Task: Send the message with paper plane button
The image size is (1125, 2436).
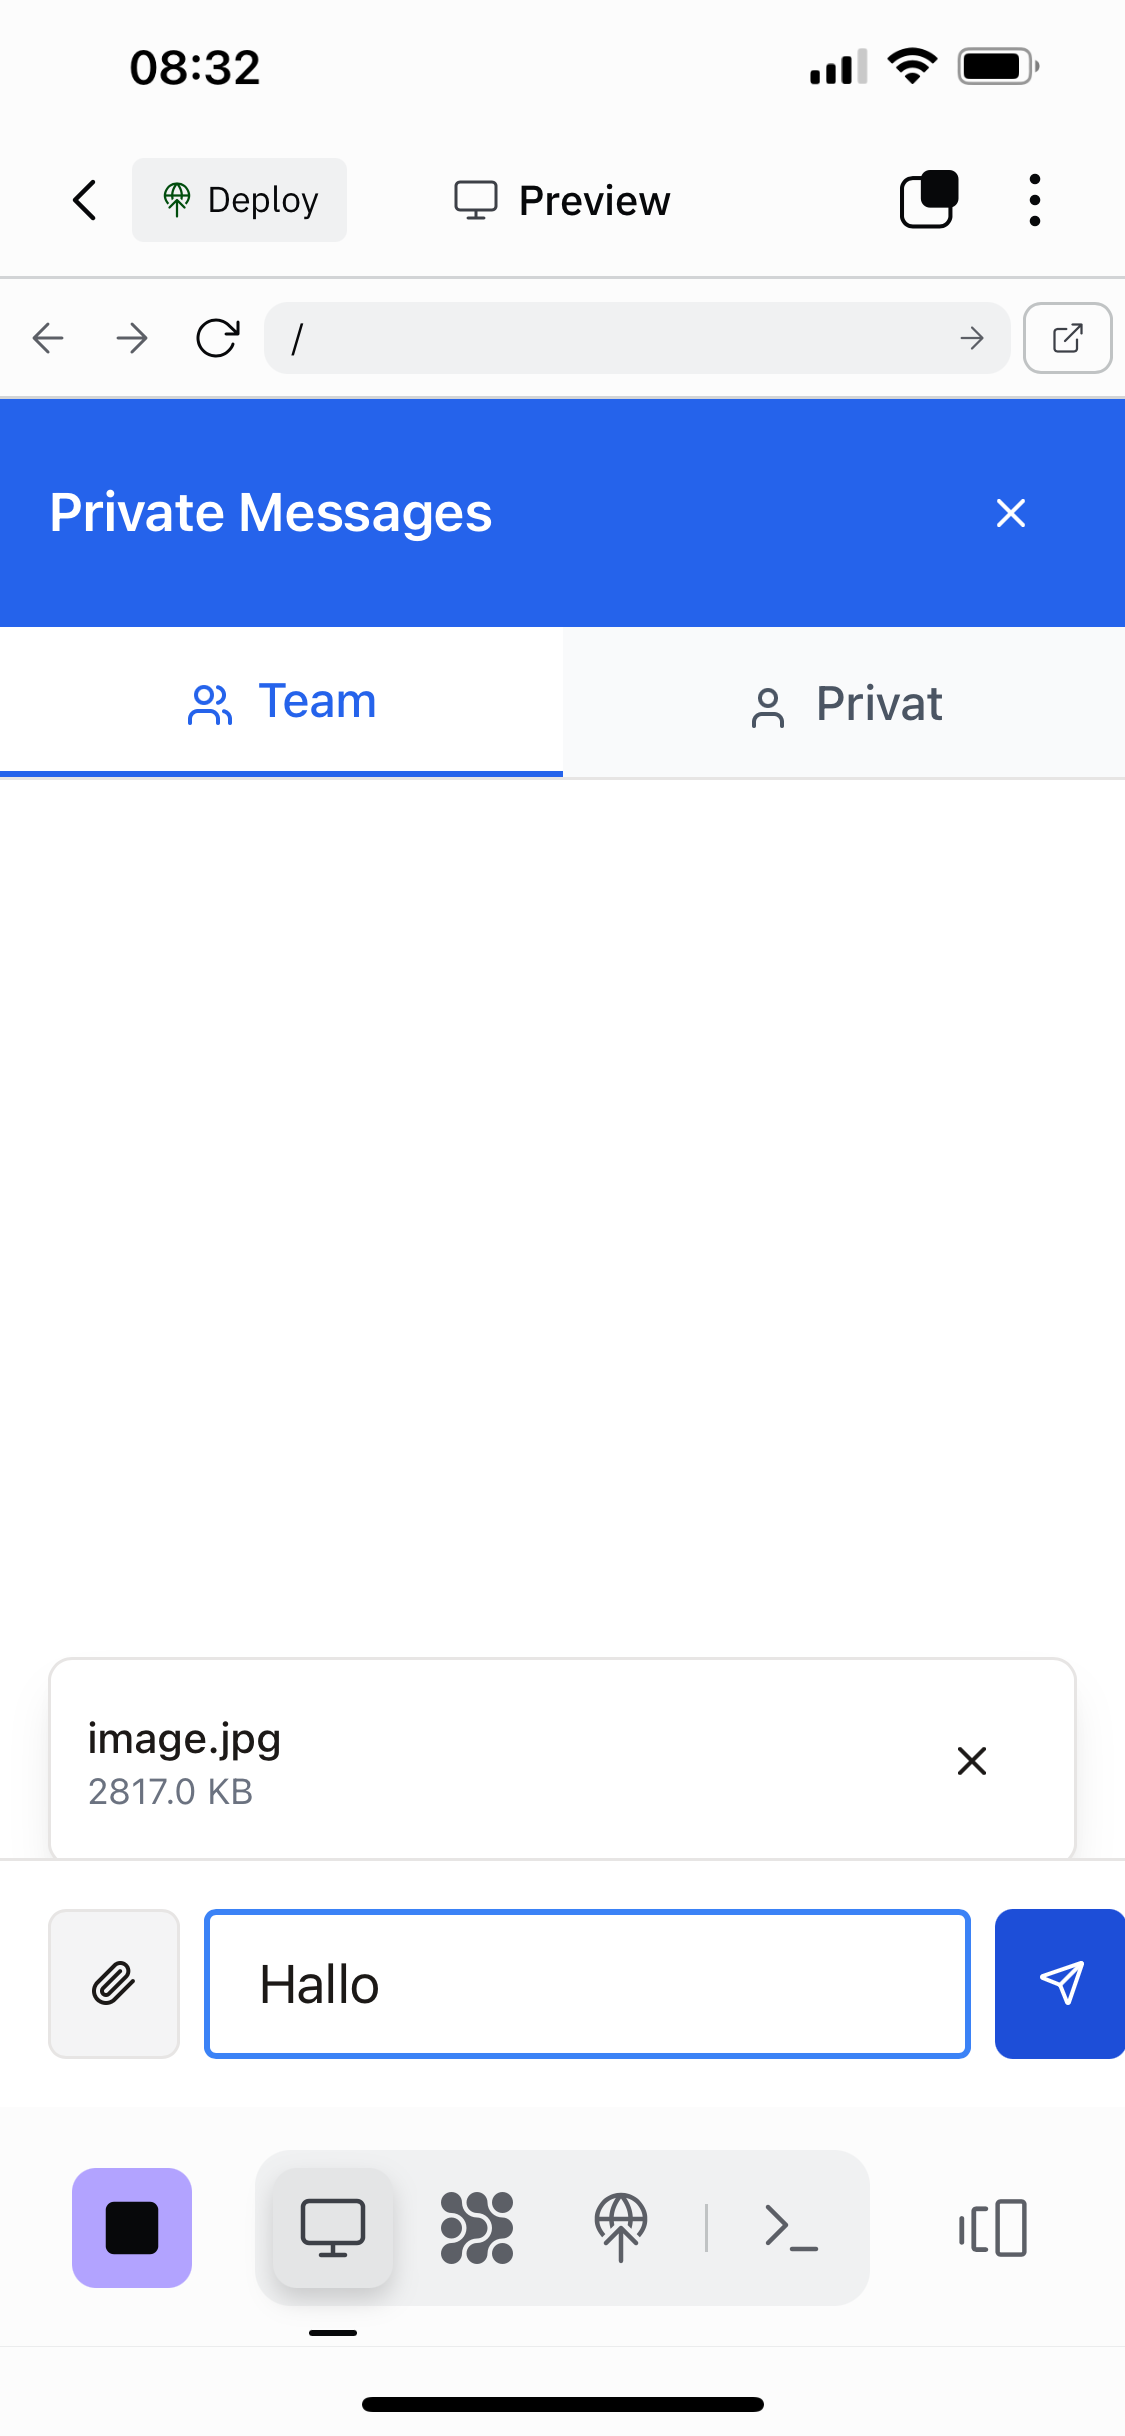Action: [x=1059, y=1984]
